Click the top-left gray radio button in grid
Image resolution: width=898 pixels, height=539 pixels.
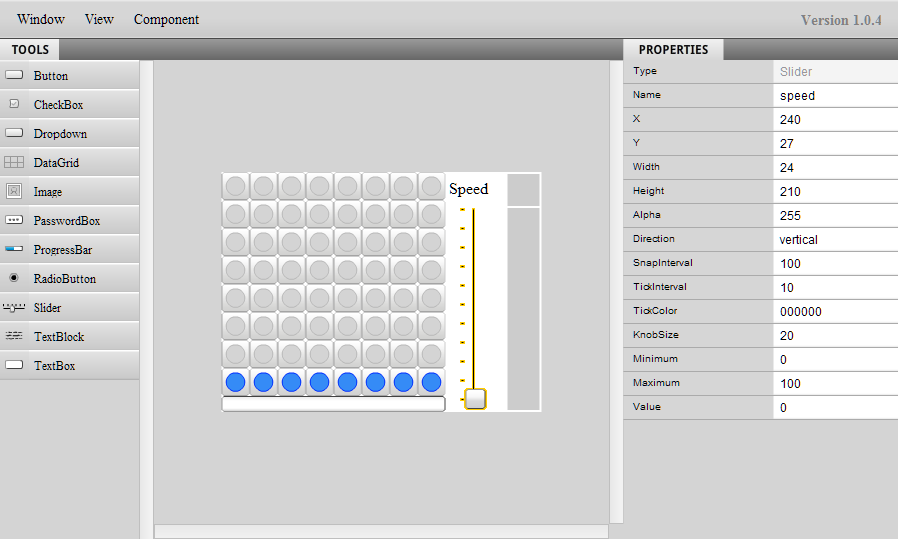pyautogui.click(x=235, y=186)
